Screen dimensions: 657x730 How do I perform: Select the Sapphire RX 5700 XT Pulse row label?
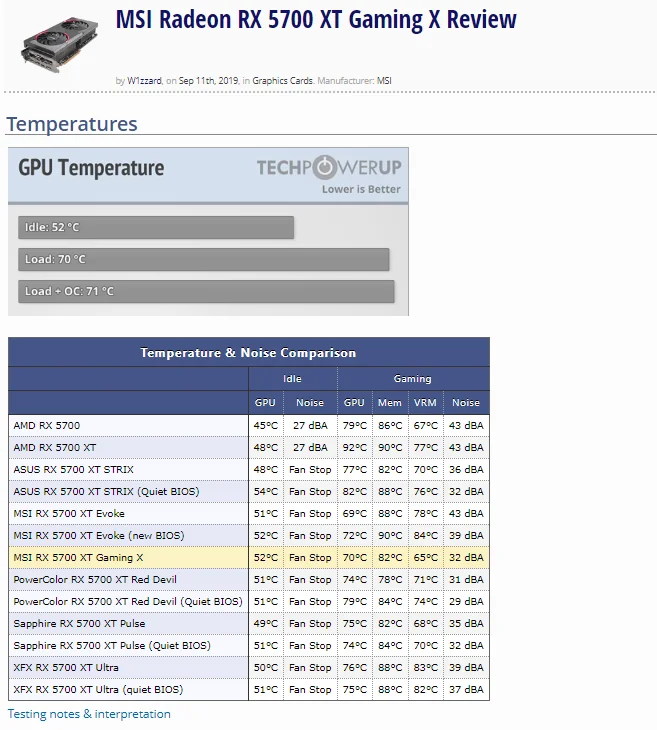click(x=79, y=623)
